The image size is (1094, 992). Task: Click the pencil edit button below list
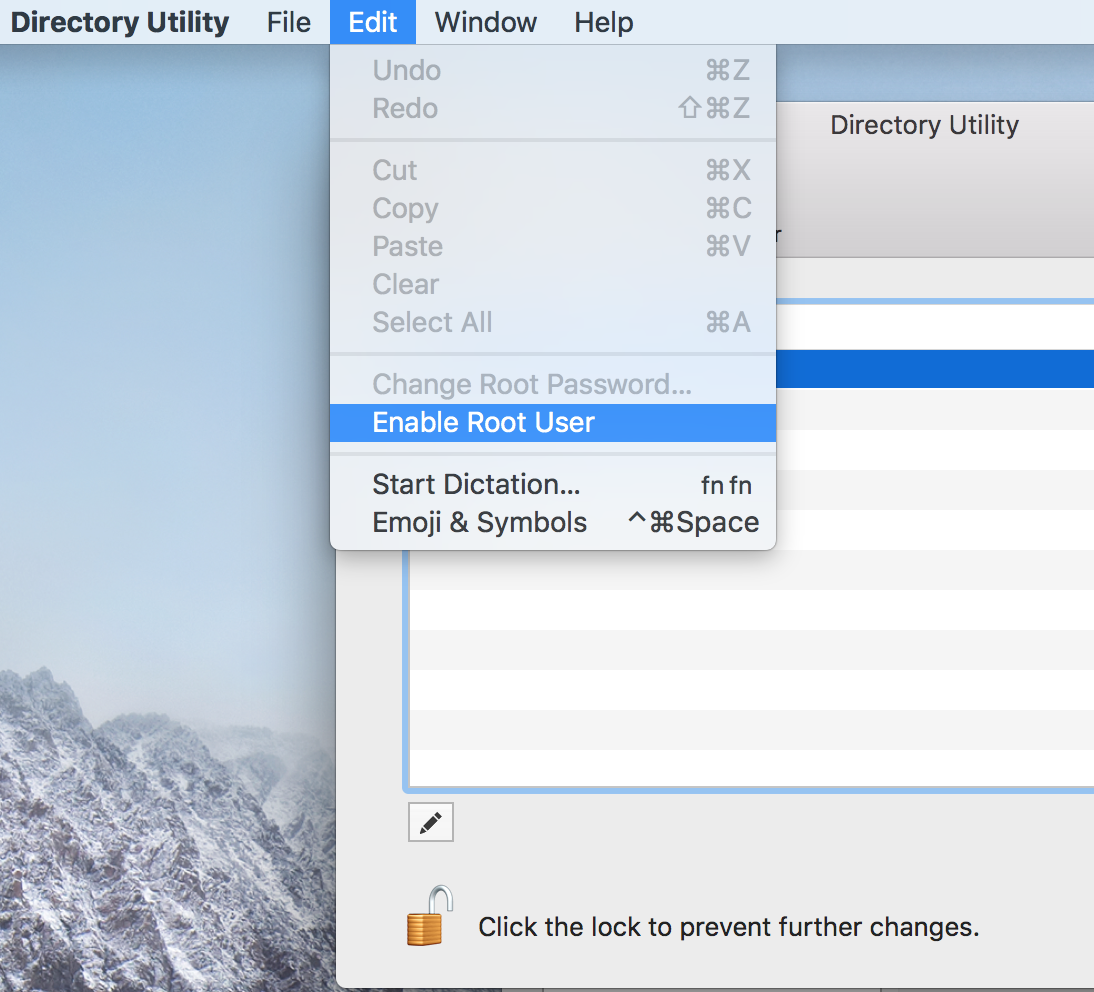(430, 822)
